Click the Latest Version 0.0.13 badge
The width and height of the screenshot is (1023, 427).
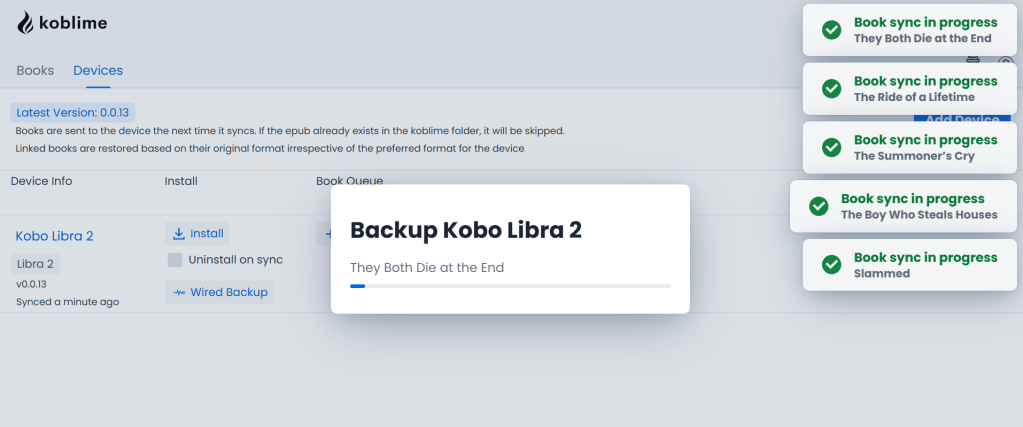click(74, 112)
